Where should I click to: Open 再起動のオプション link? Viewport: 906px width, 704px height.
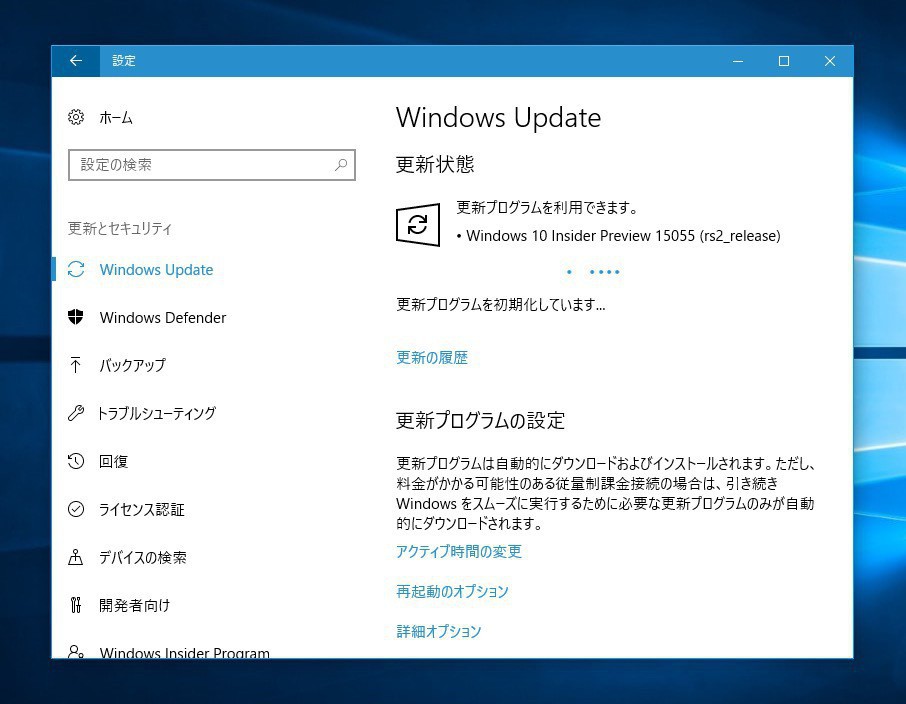click(452, 591)
